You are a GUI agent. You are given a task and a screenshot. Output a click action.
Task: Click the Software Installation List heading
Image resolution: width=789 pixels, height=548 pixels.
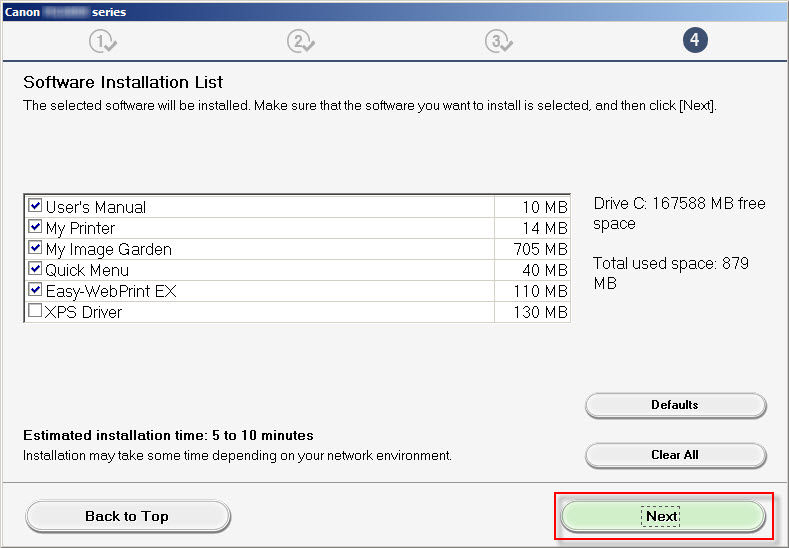pos(123,82)
